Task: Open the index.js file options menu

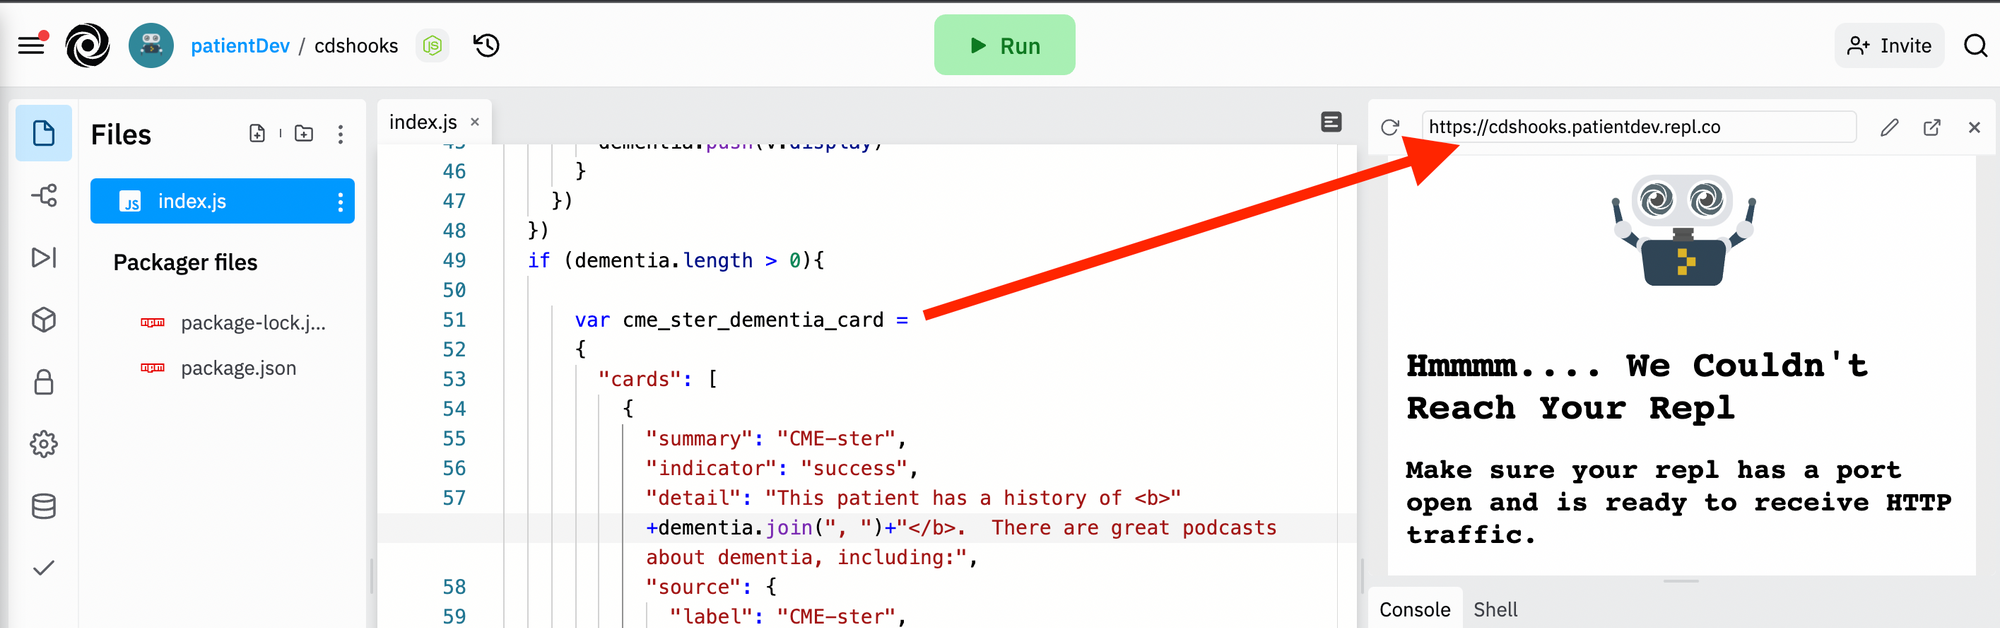Action: coord(341,202)
